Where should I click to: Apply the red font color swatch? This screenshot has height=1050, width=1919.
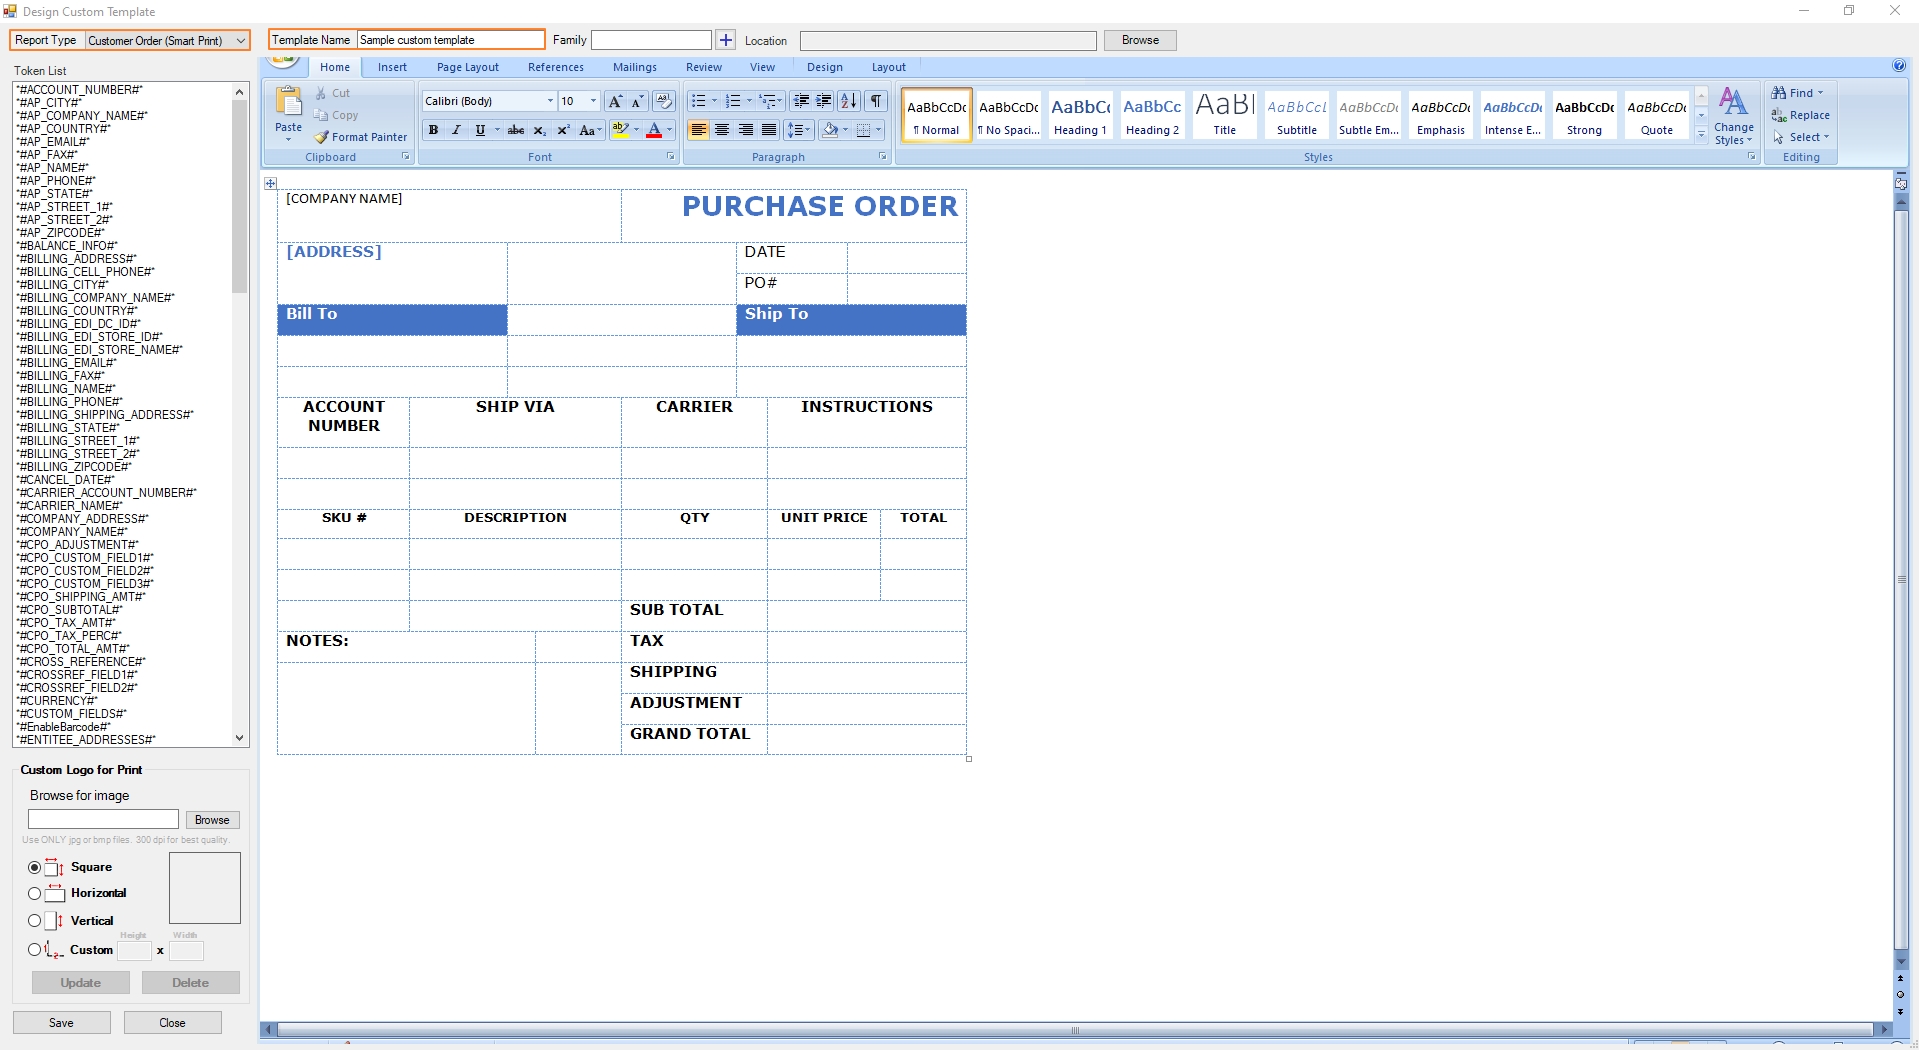pyautogui.click(x=654, y=130)
